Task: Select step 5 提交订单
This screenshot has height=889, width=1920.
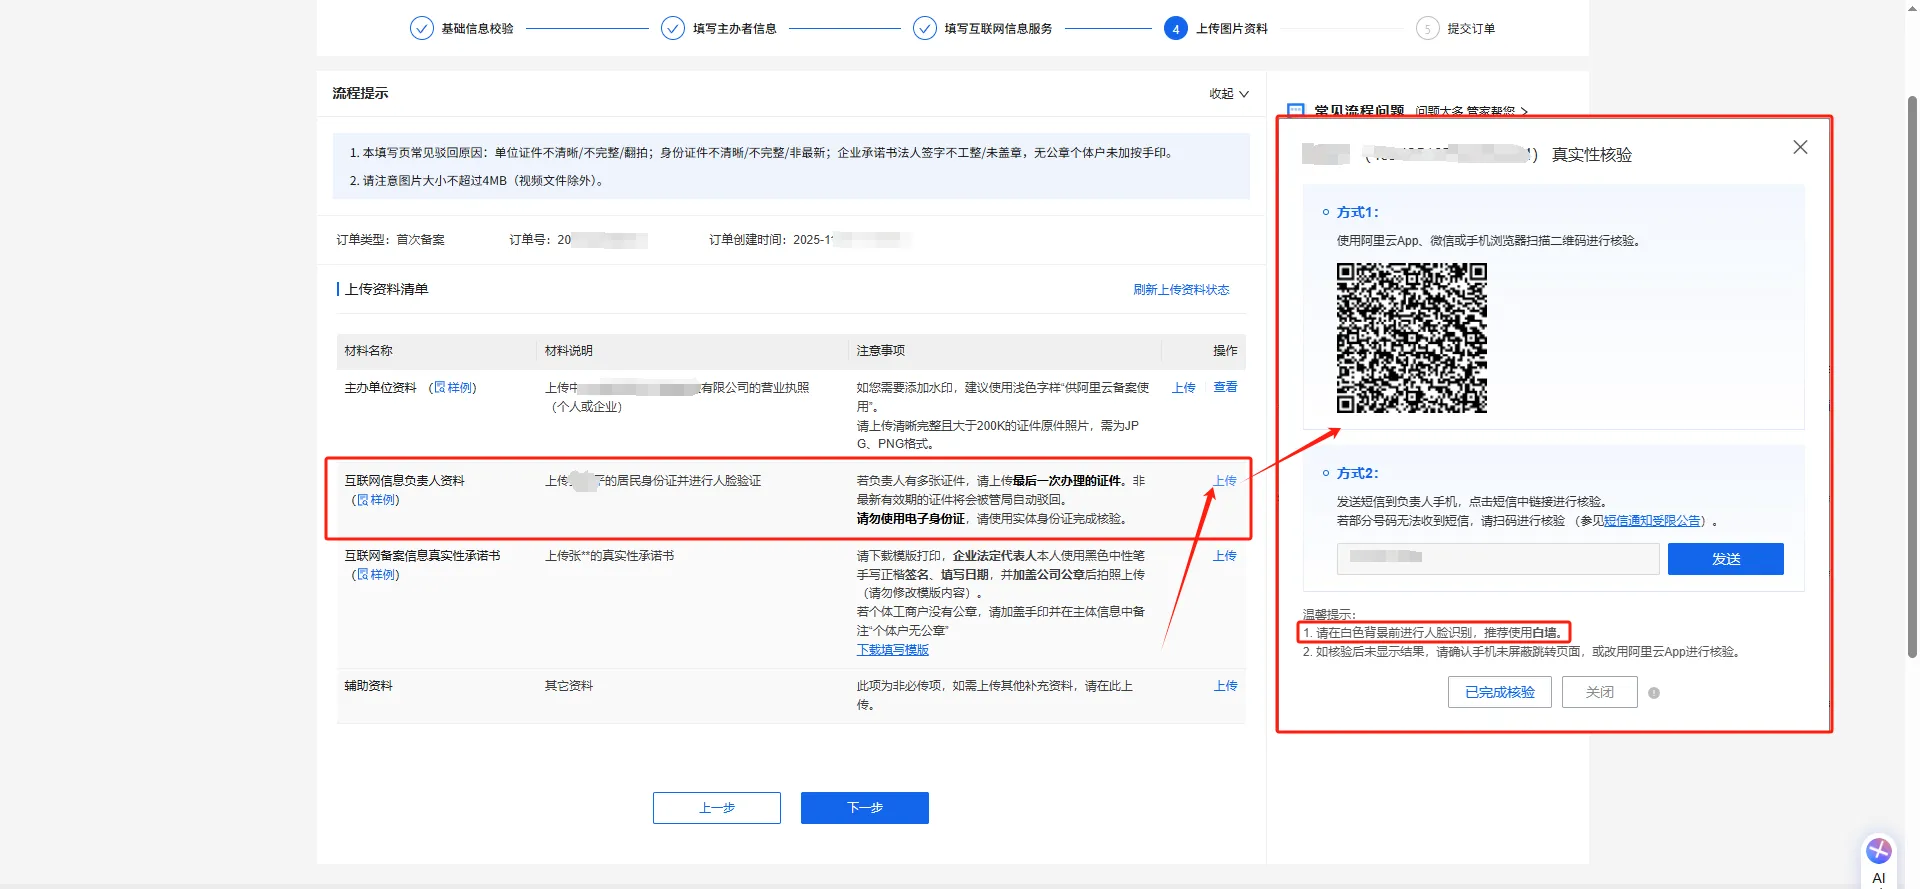Action: click(1470, 28)
